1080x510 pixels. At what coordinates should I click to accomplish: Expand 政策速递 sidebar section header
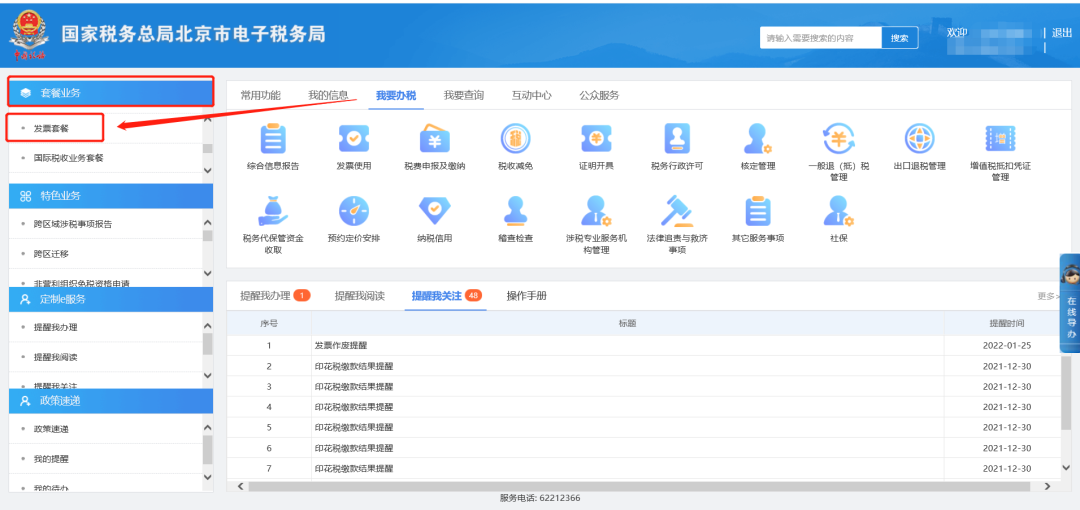click(x=111, y=400)
